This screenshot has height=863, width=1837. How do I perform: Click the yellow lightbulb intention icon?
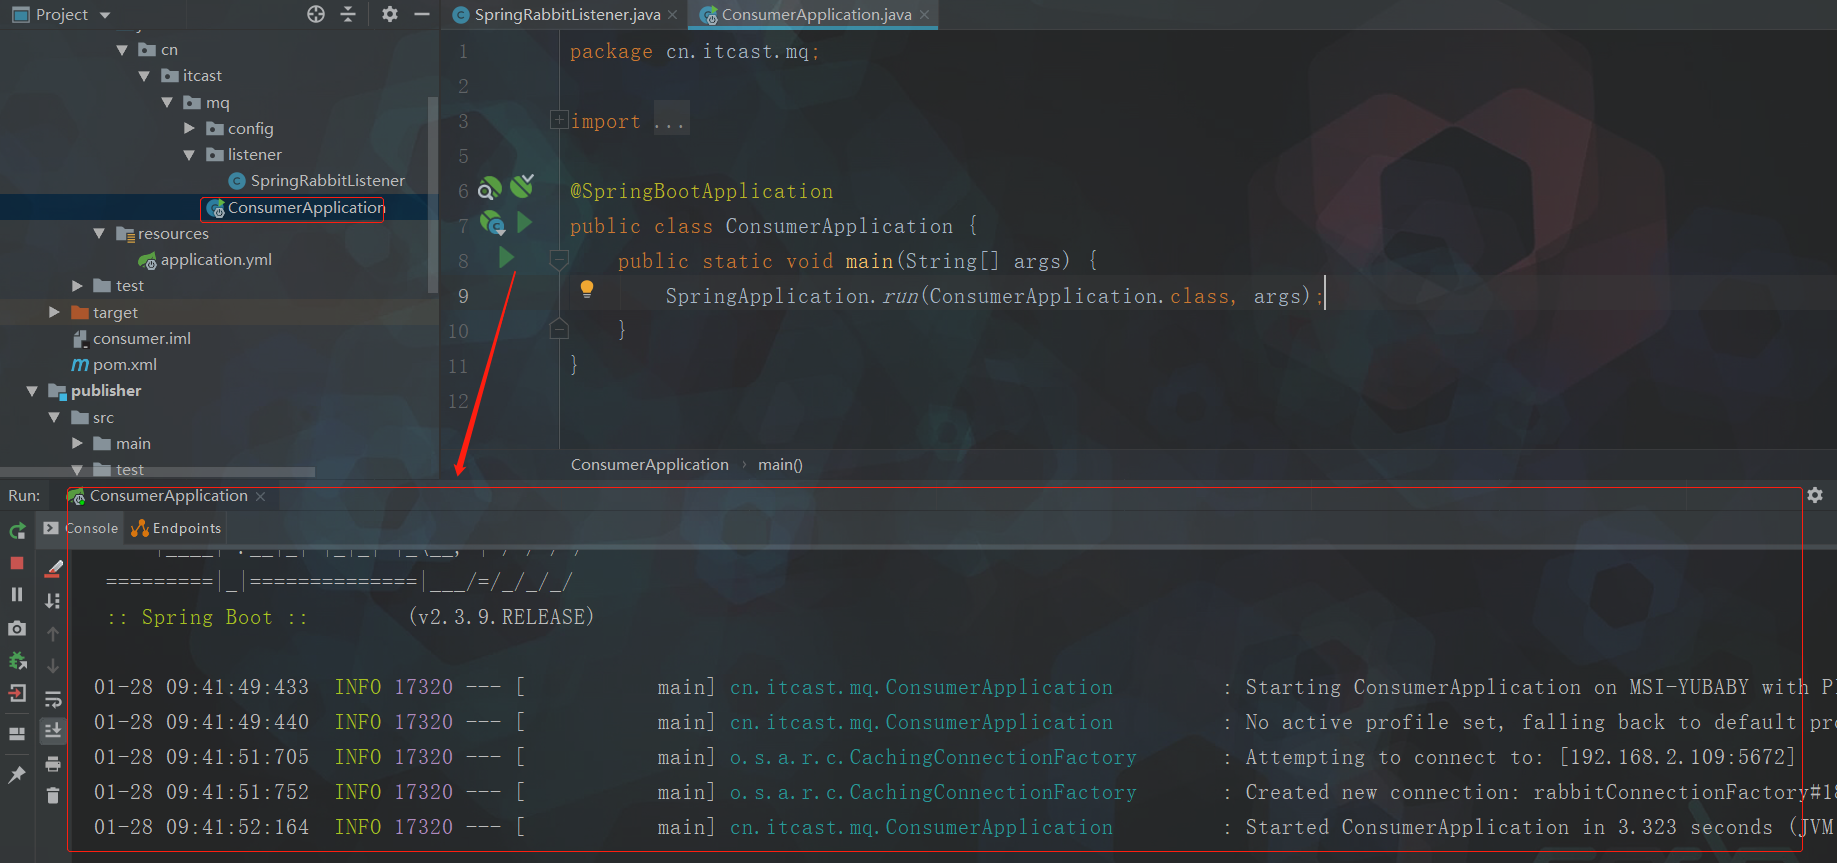587,289
